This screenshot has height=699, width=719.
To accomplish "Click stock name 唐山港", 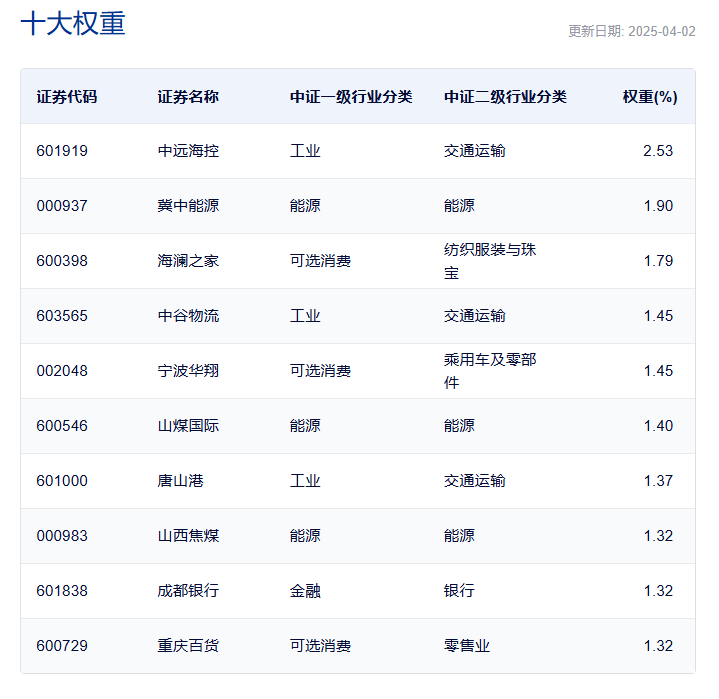I will (180, 481).
